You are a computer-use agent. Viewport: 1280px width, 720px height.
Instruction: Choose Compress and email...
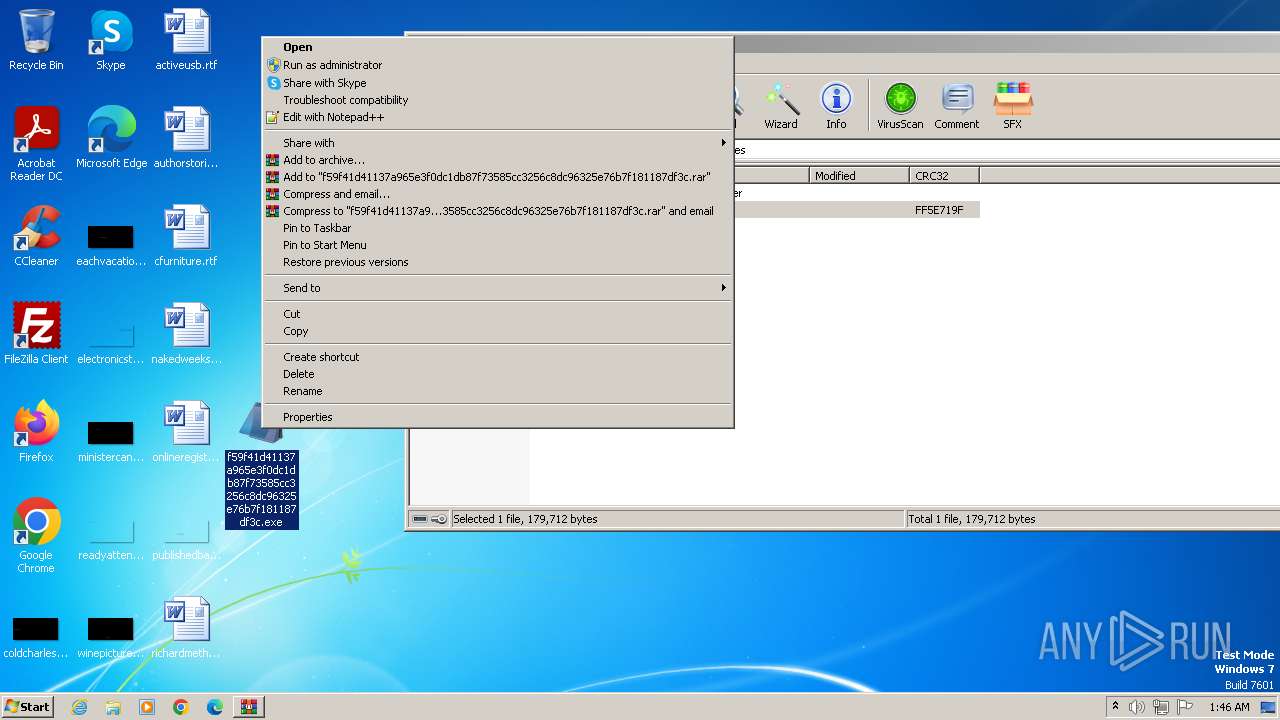click(497, 194)
